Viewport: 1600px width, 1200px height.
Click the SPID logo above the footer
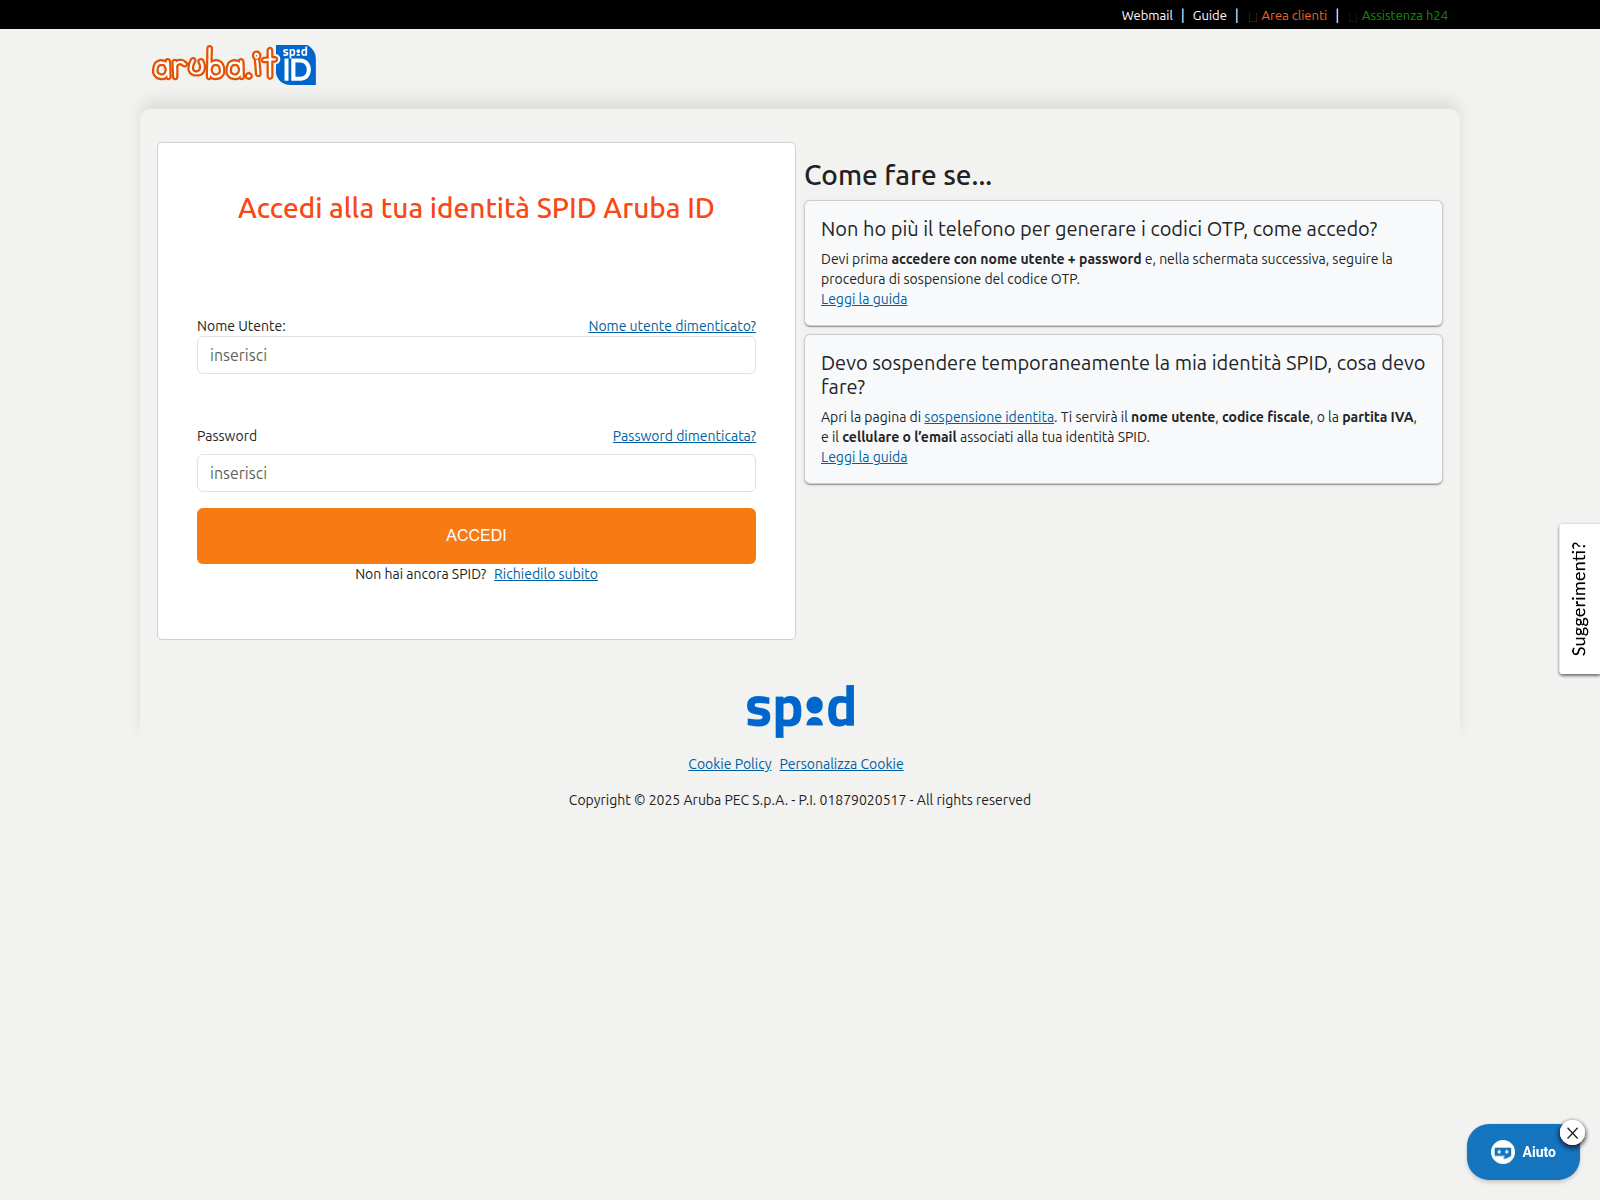(x=800, y=710)
